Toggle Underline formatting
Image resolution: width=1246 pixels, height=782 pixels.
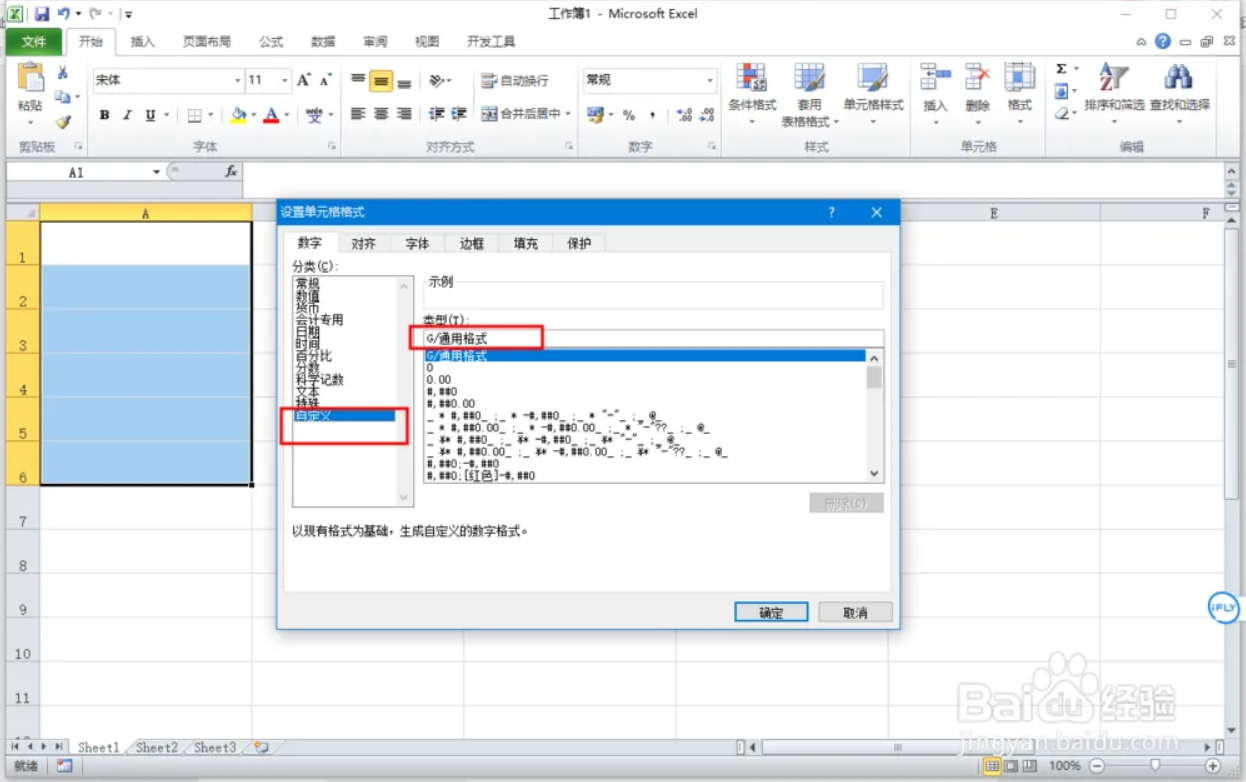[x=150, y=115]
